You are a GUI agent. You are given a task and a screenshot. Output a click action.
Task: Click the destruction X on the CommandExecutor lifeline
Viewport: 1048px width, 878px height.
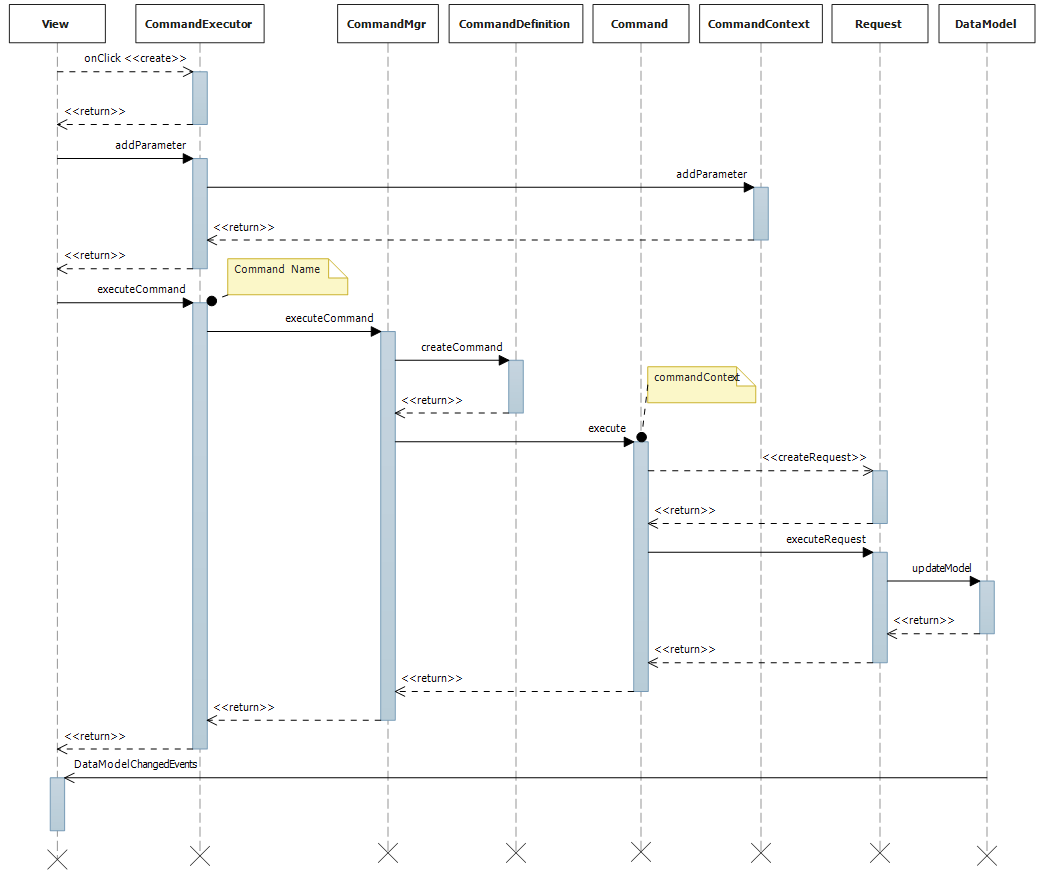[200, 855]
